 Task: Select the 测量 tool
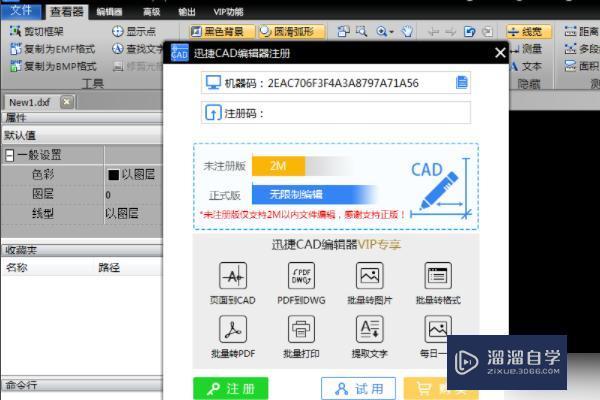click(526, 49)
